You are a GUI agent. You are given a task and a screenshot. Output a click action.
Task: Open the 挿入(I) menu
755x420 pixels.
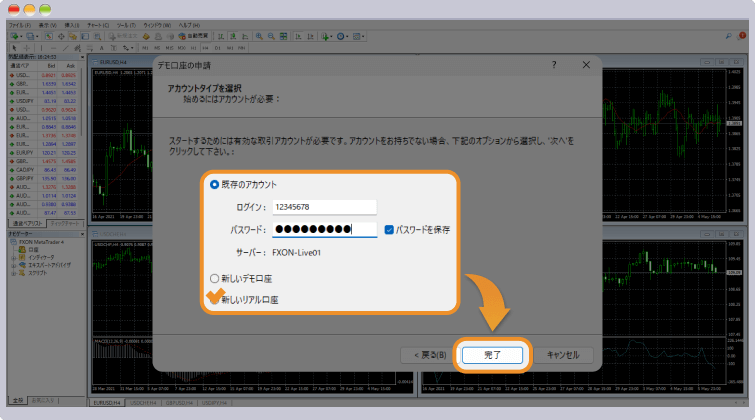72,25
